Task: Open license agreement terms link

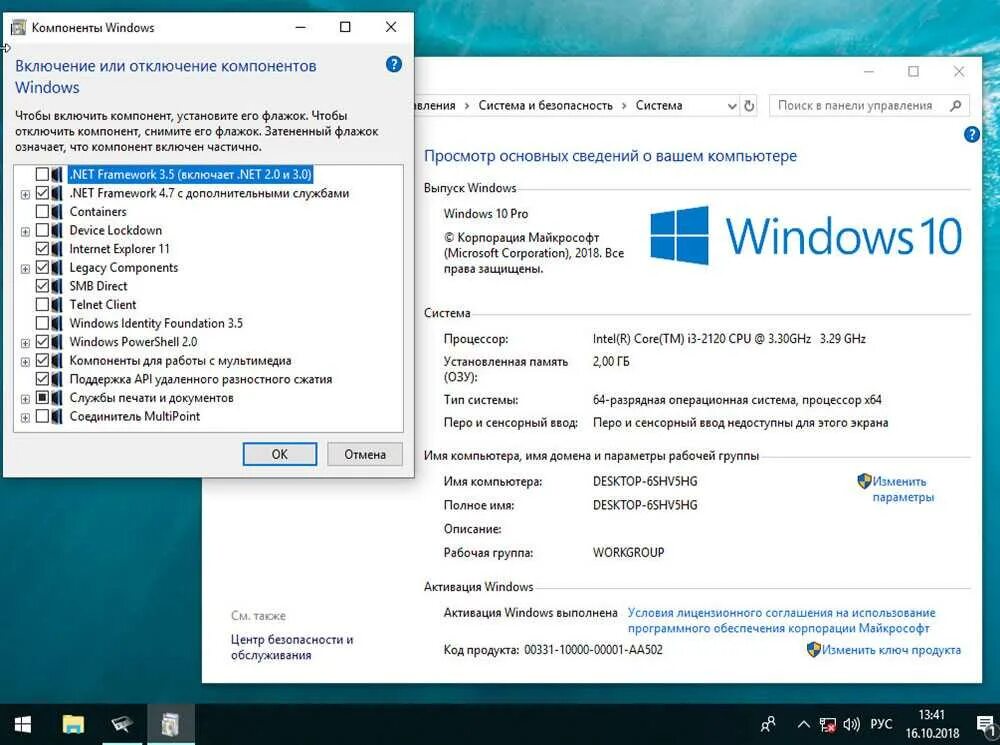Action: pos(781,620)
